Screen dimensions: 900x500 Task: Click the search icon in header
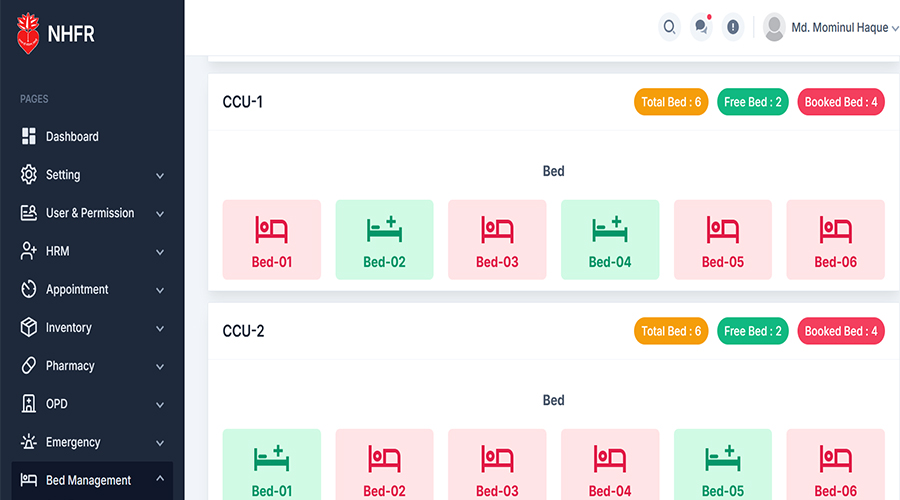point(670,27)
